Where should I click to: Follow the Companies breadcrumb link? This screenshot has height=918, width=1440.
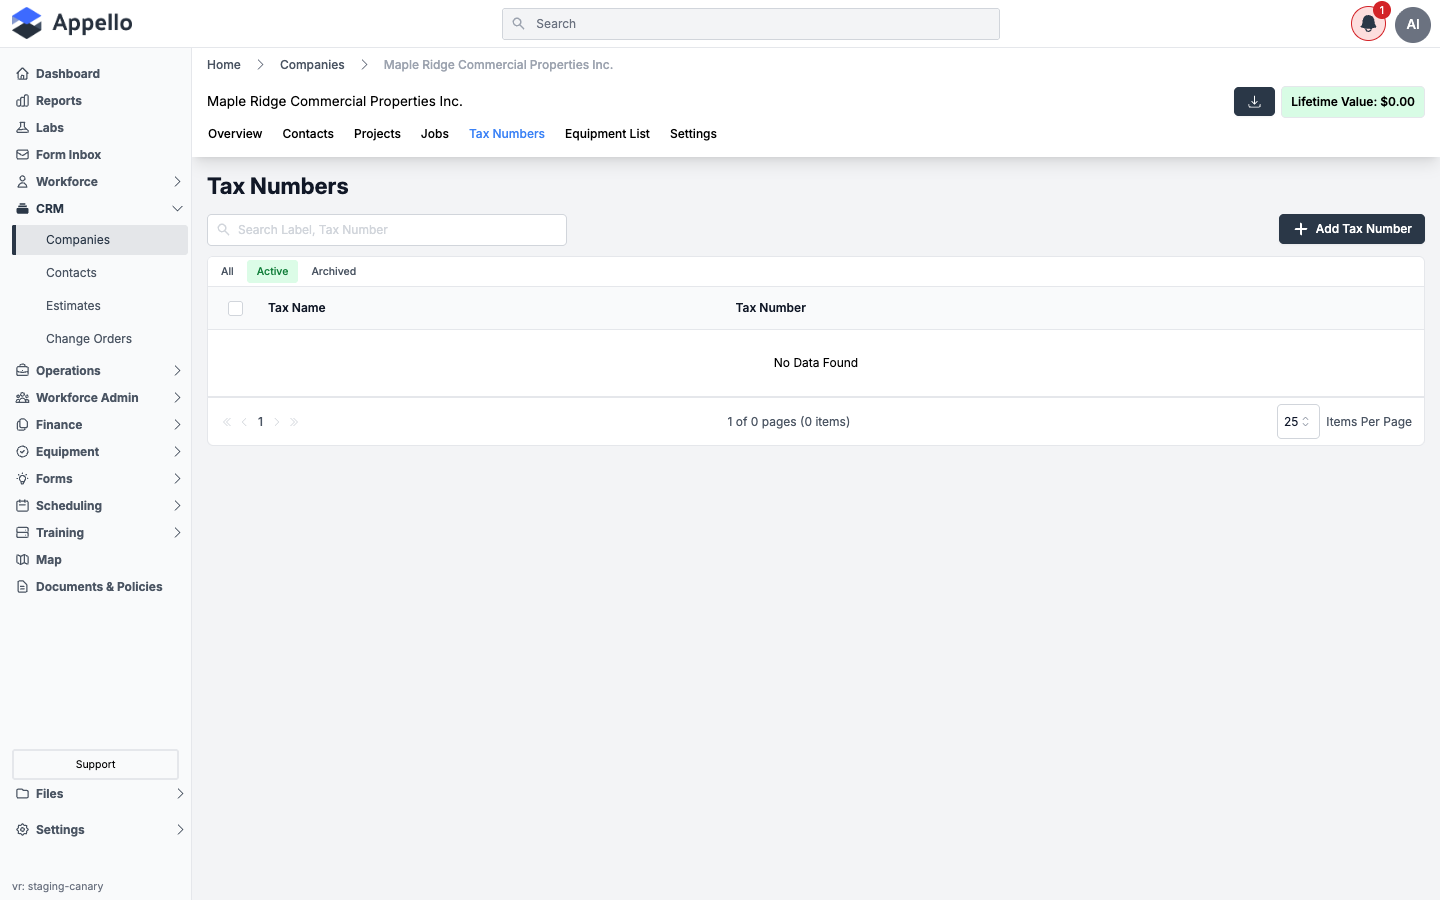pos(312,65)
